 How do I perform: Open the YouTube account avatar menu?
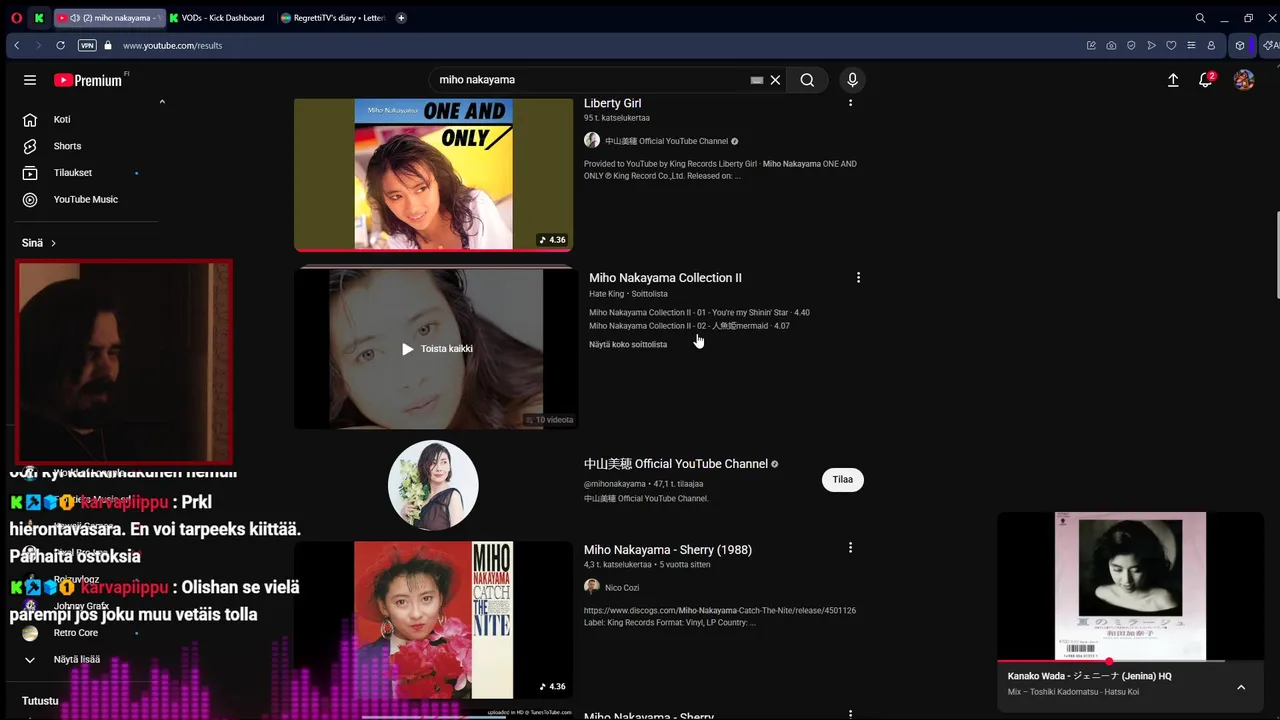tap(1244, 80)
